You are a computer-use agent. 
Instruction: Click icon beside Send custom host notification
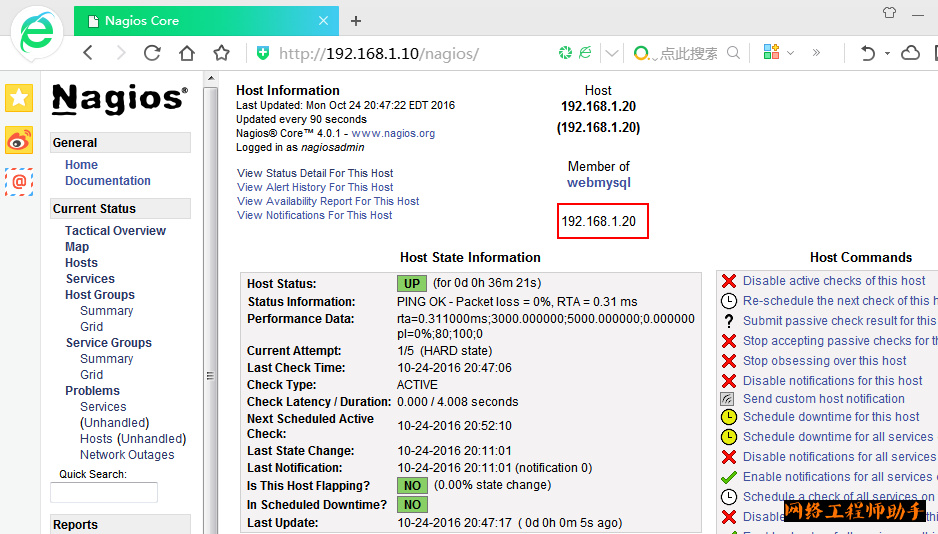[x=727, y=399]
